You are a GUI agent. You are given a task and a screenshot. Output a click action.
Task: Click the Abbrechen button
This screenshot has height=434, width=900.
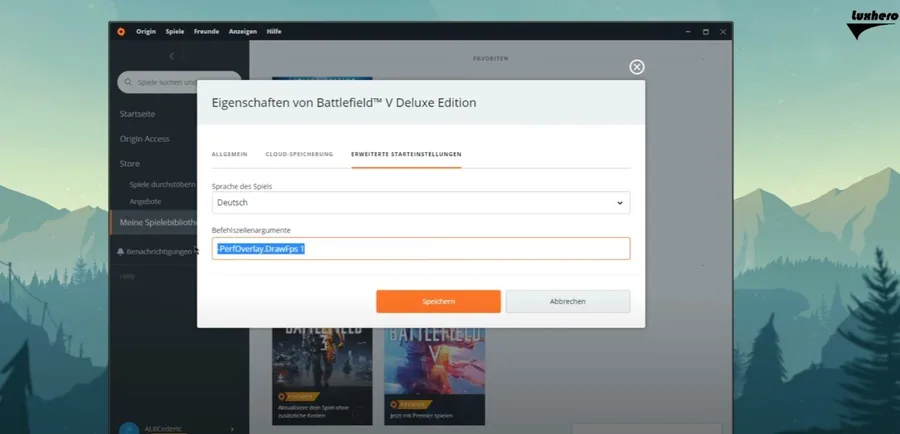568,301
